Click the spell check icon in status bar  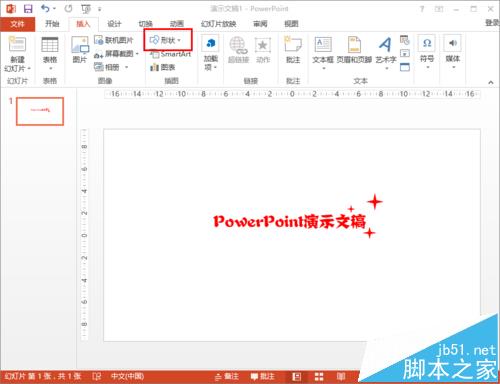pyautogui.click(x=96, y=377)
